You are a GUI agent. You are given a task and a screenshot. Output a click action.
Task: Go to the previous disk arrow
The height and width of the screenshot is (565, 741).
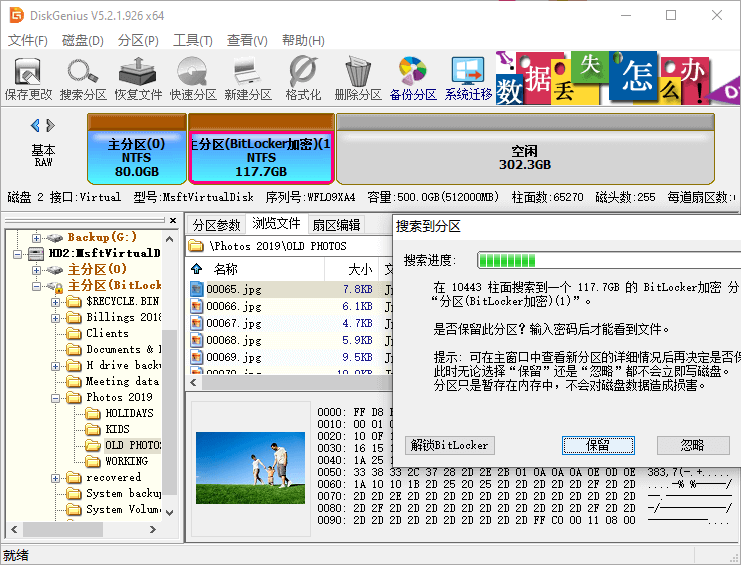coord(35,126)
